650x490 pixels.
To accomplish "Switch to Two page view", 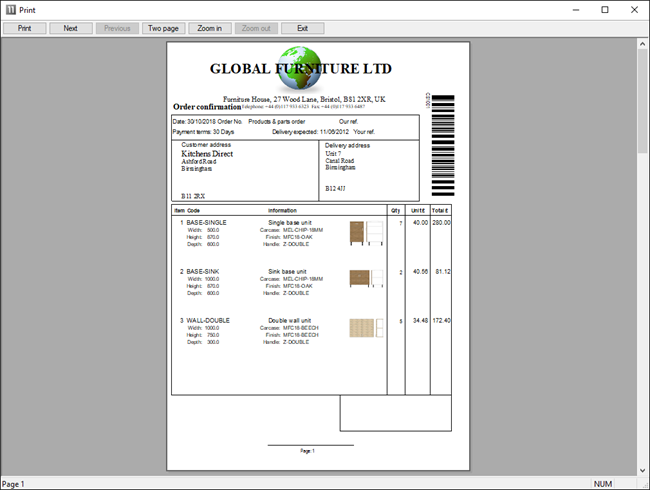I will click(163, 28).
